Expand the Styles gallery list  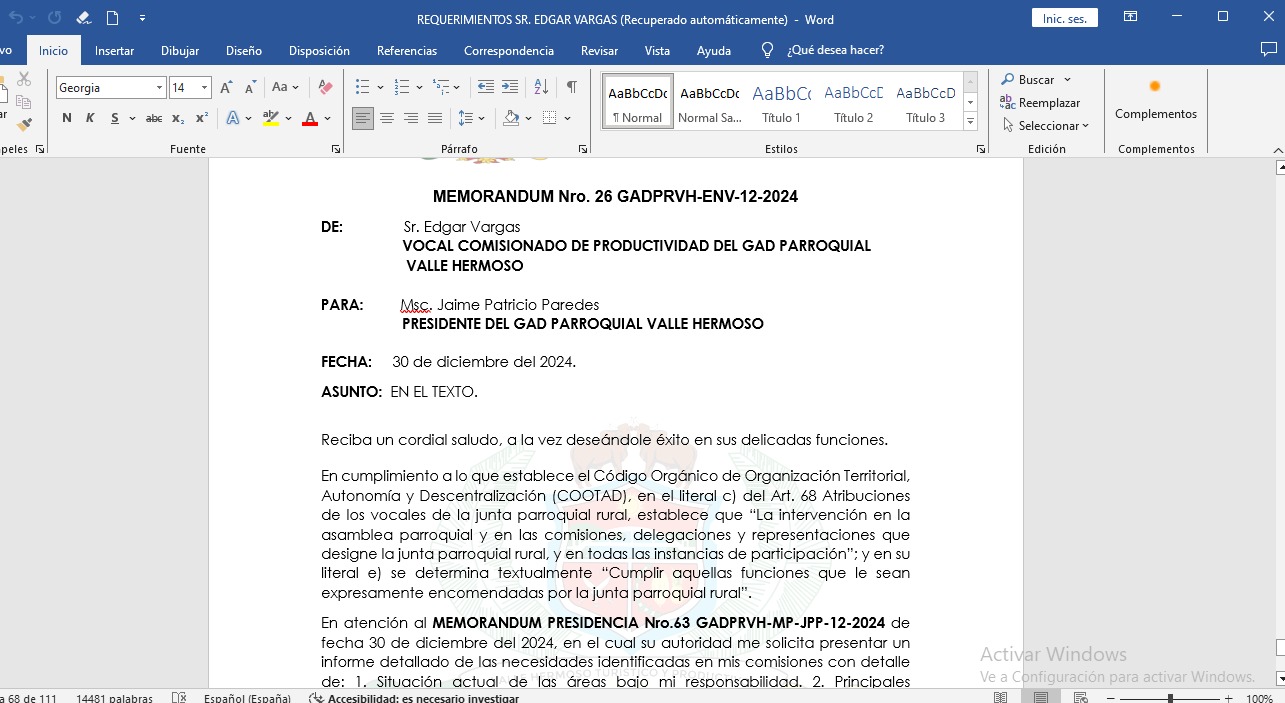click(x=970, y=121)
